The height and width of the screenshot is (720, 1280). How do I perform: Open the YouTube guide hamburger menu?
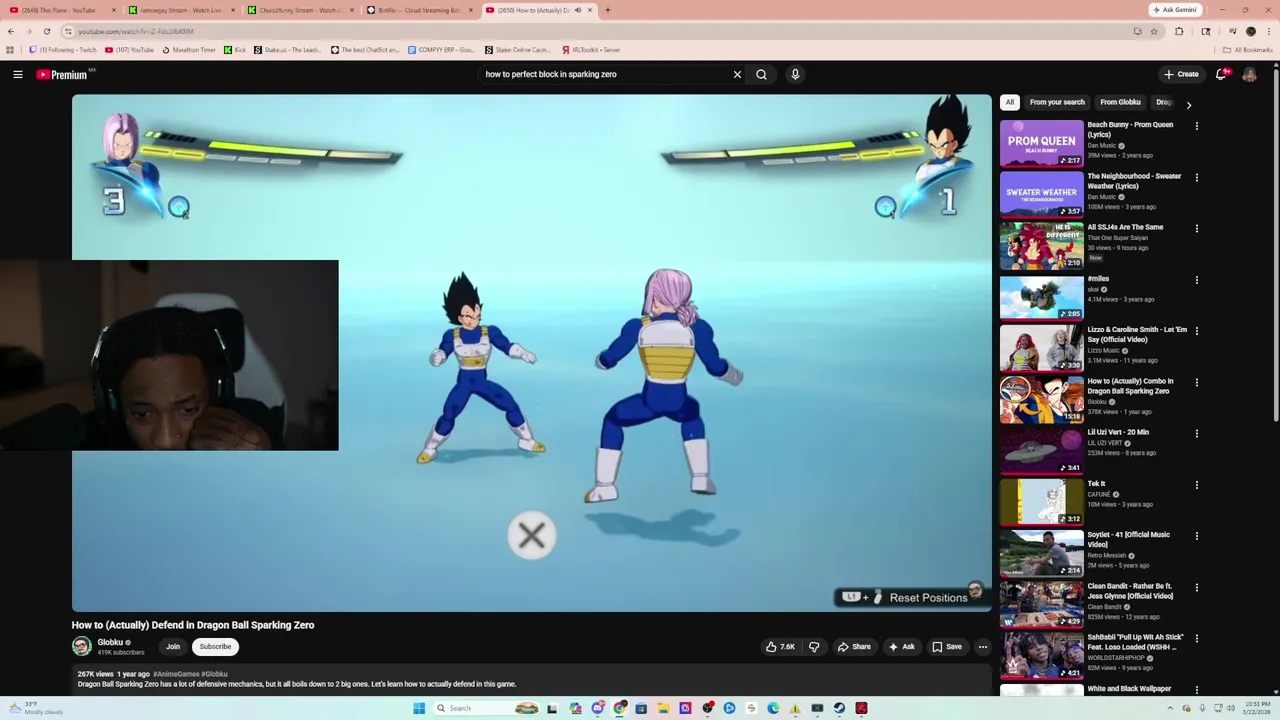18,74
